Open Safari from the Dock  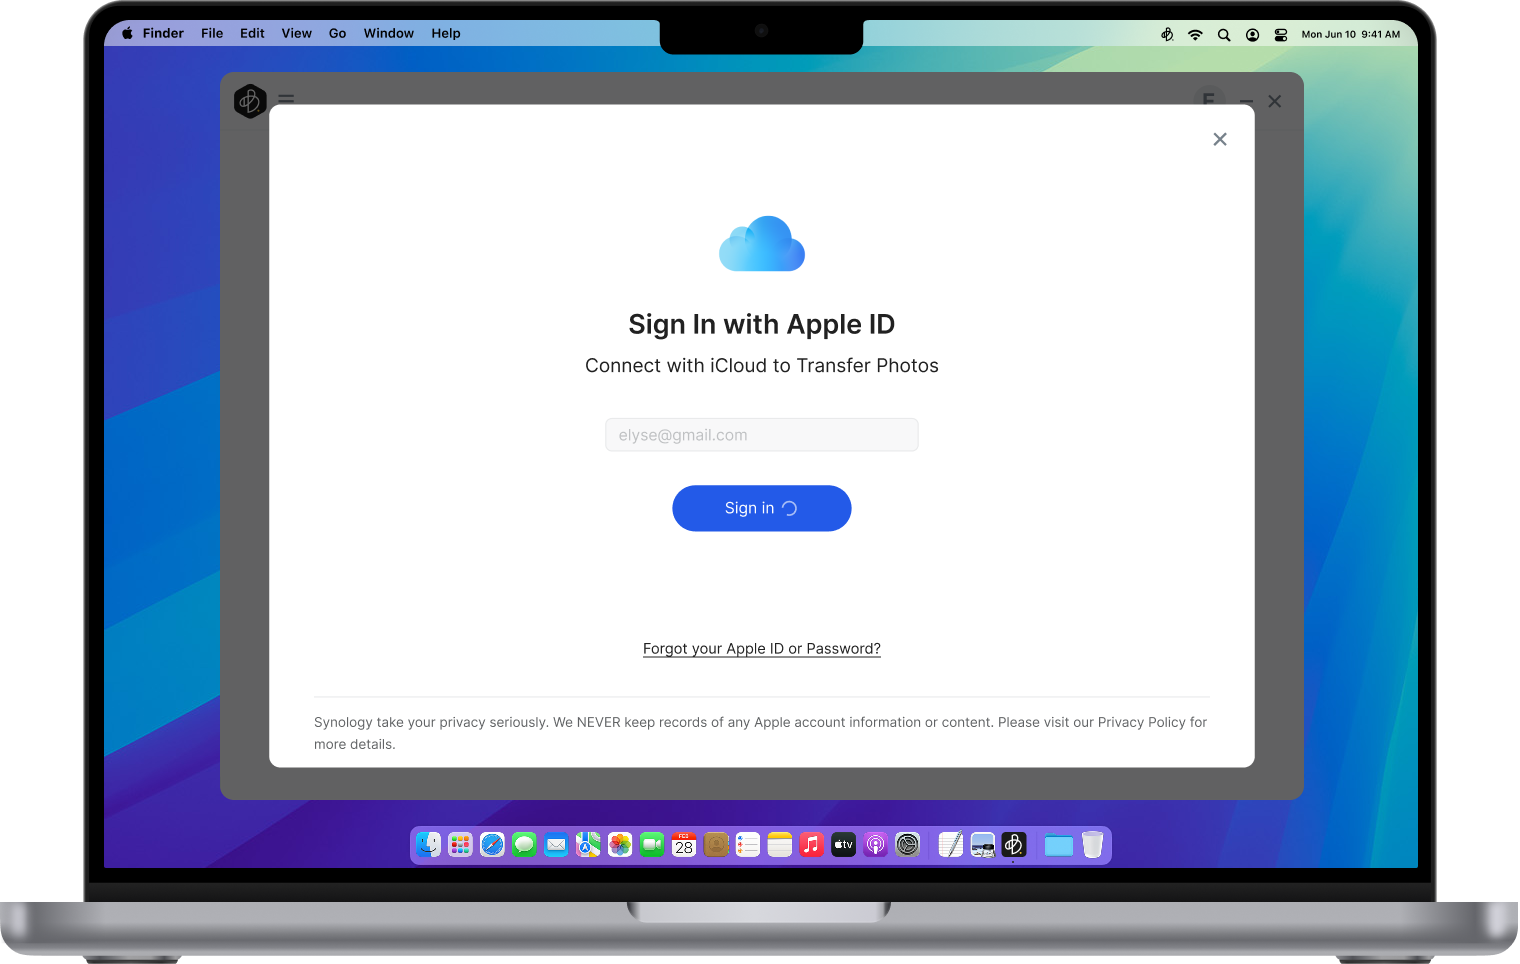(492, 845)
